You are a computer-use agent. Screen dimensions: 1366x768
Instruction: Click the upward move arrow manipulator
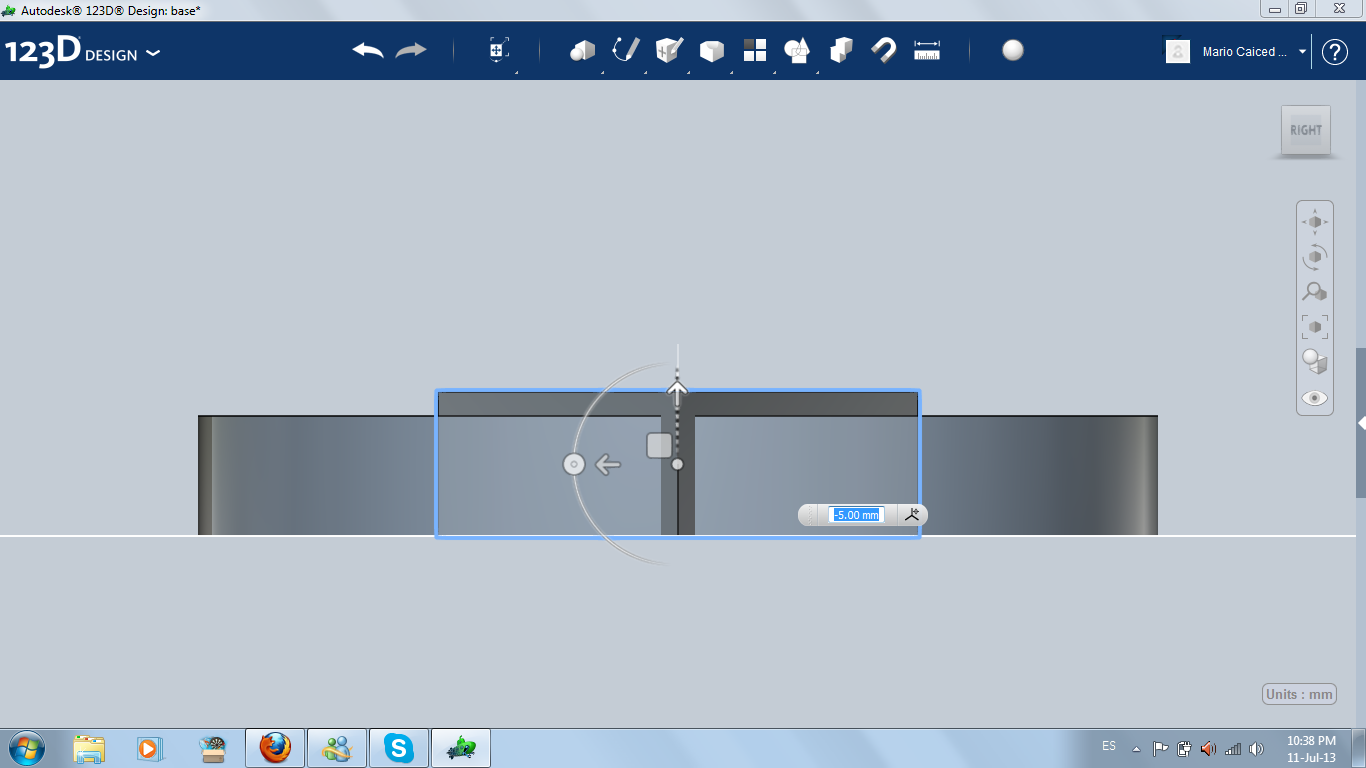pyautogui.click(x=677, y=392)
